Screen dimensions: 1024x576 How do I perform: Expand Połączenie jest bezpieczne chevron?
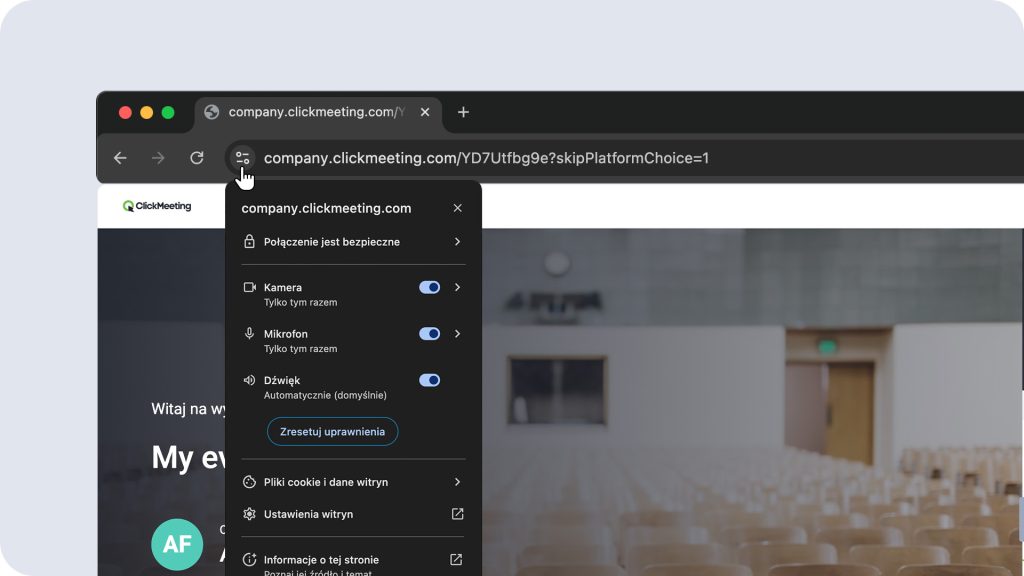[457, 242]
